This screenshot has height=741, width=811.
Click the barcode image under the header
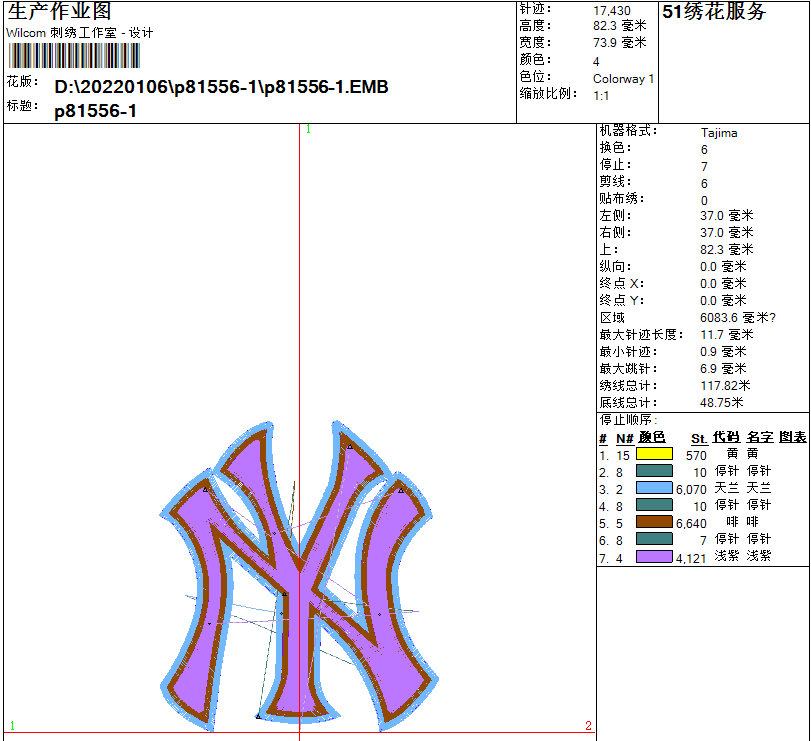[74, 55]
